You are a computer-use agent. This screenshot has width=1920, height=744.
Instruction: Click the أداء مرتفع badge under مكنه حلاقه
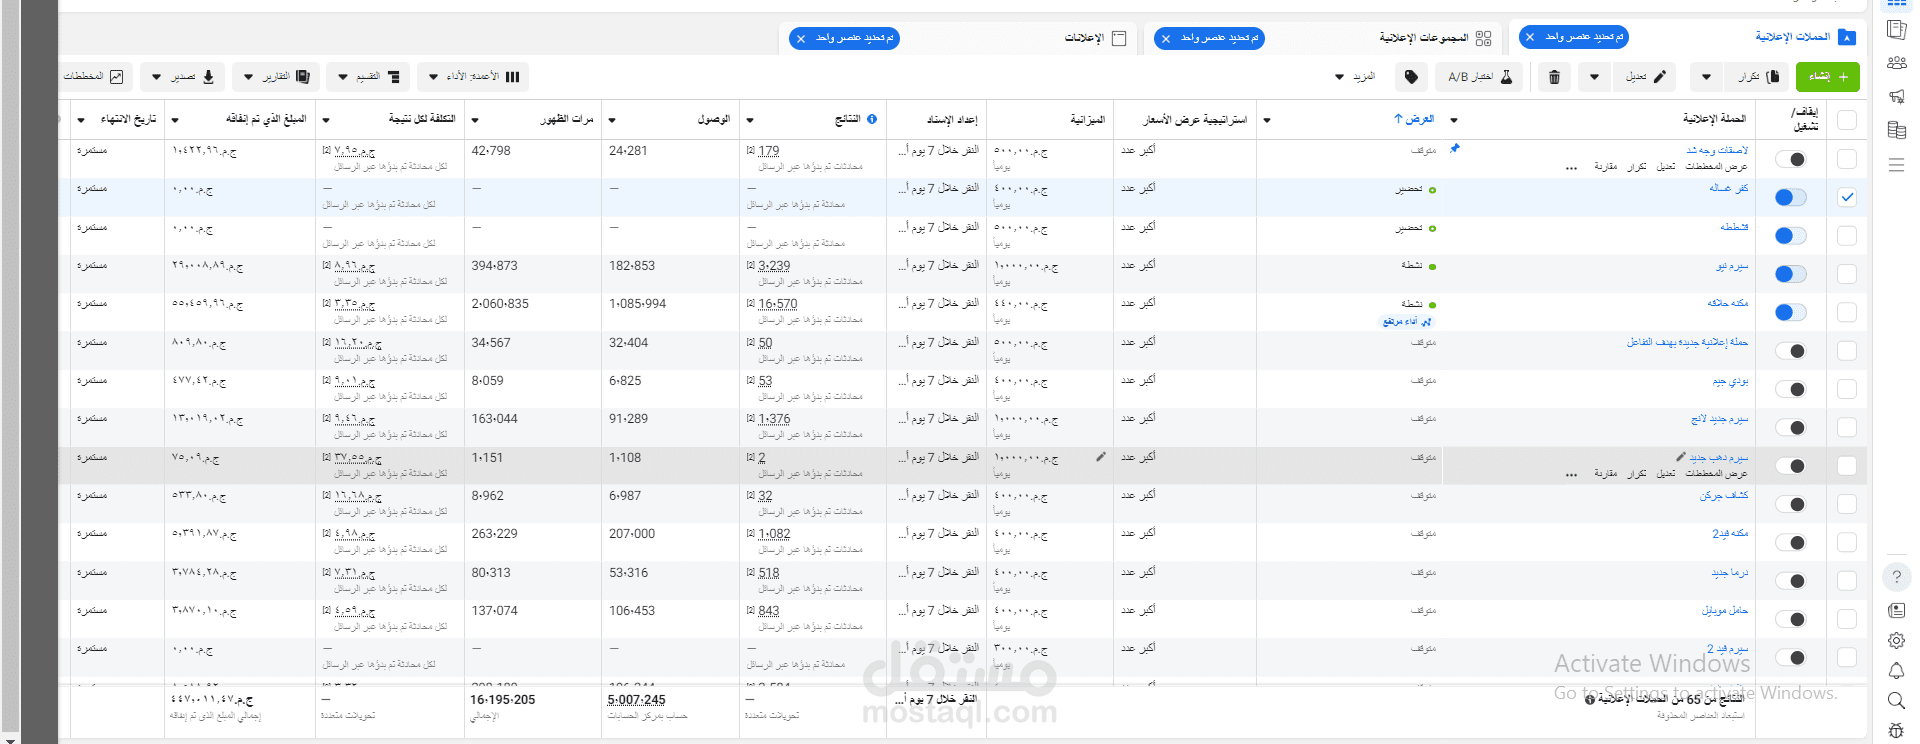pyautogui.click(x=1407, y=322)
